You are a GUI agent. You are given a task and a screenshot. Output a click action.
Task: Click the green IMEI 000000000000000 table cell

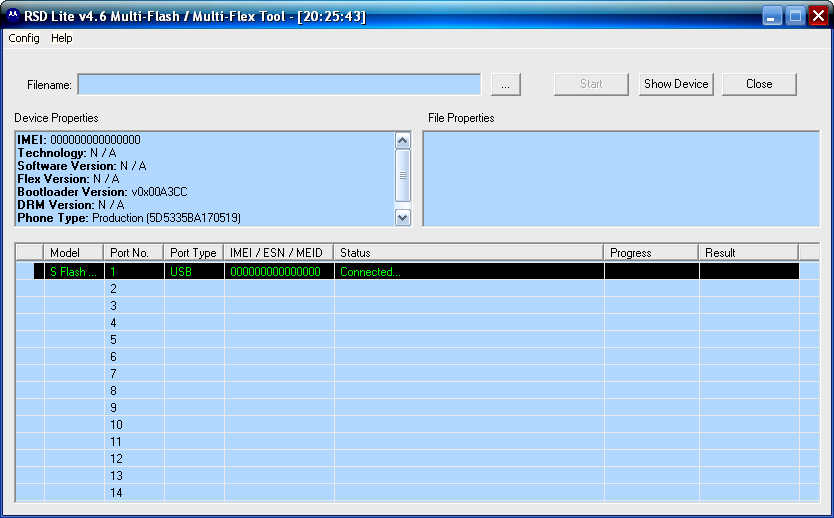[279, 271]
